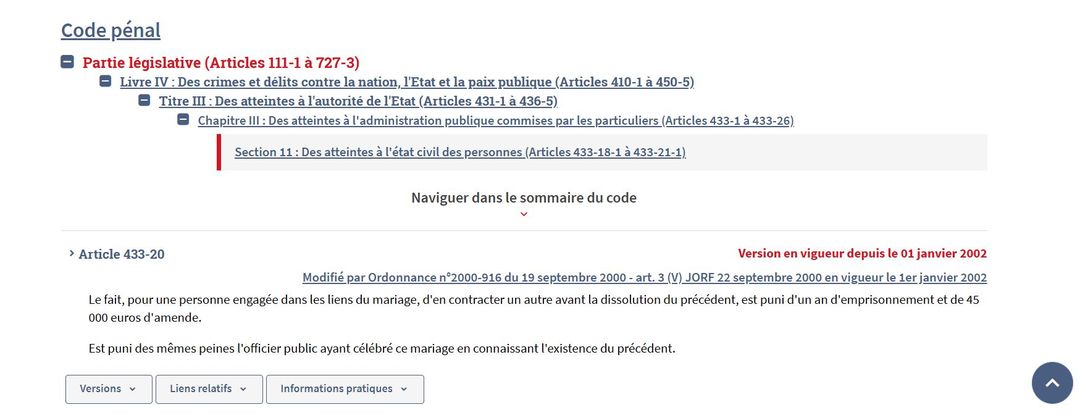Go to Livre IV crimes contre la nation

click(406, 81)
